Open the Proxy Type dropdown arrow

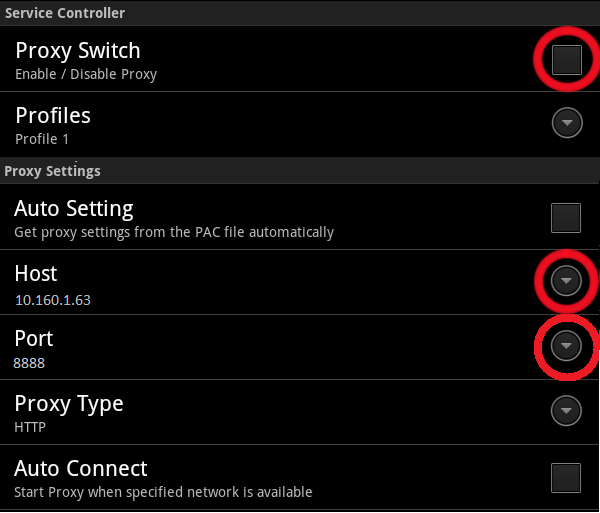tap(567, 410)
